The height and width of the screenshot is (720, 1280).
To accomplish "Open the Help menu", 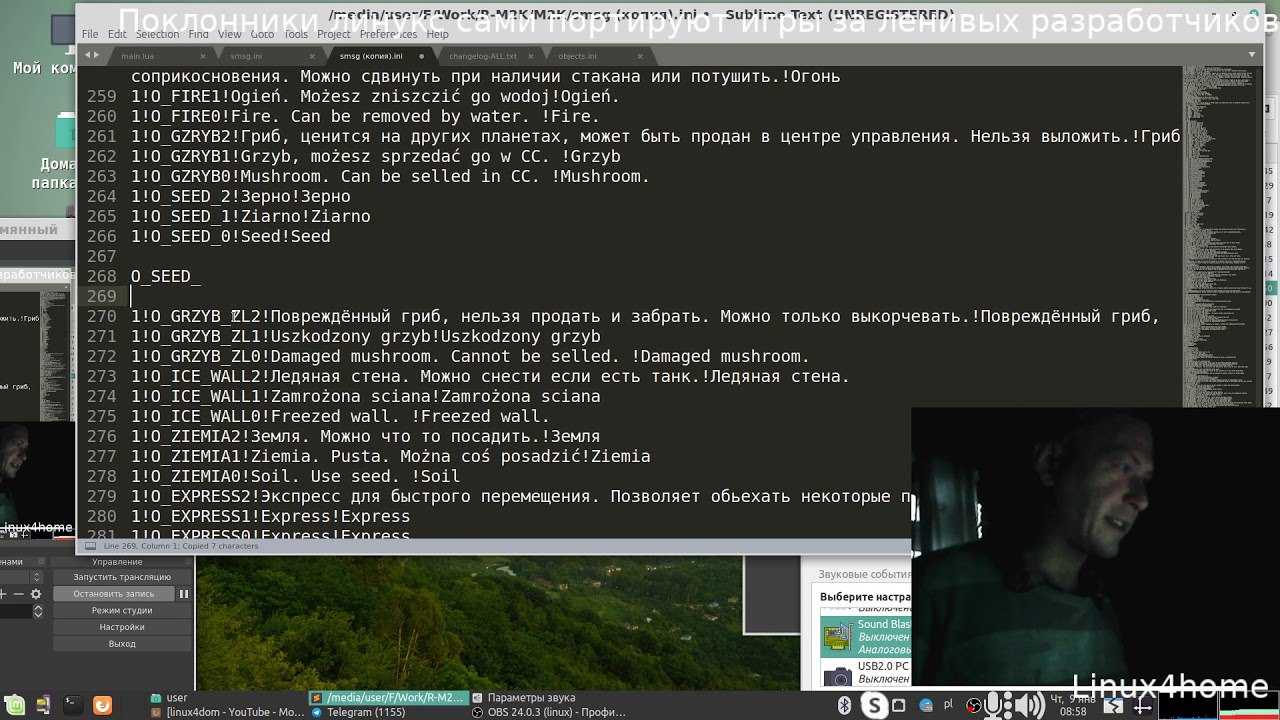I will [437, 34].
